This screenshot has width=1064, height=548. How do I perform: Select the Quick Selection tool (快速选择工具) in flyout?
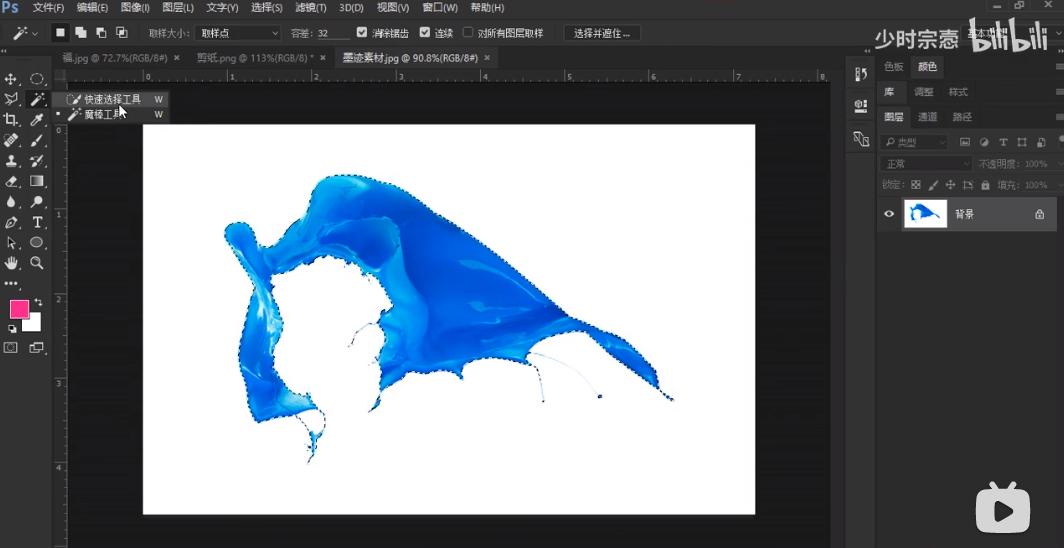click(x=111, y=100)
